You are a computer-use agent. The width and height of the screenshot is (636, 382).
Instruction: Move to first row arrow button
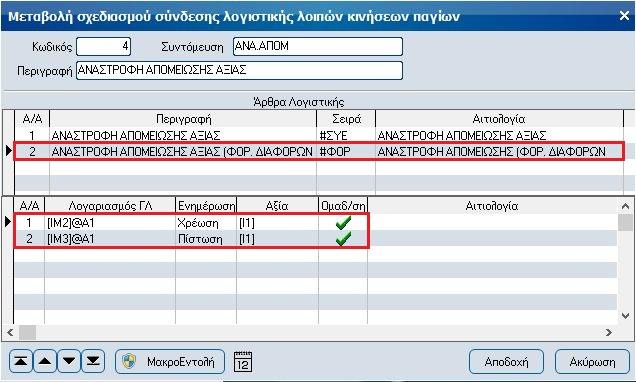21,361
